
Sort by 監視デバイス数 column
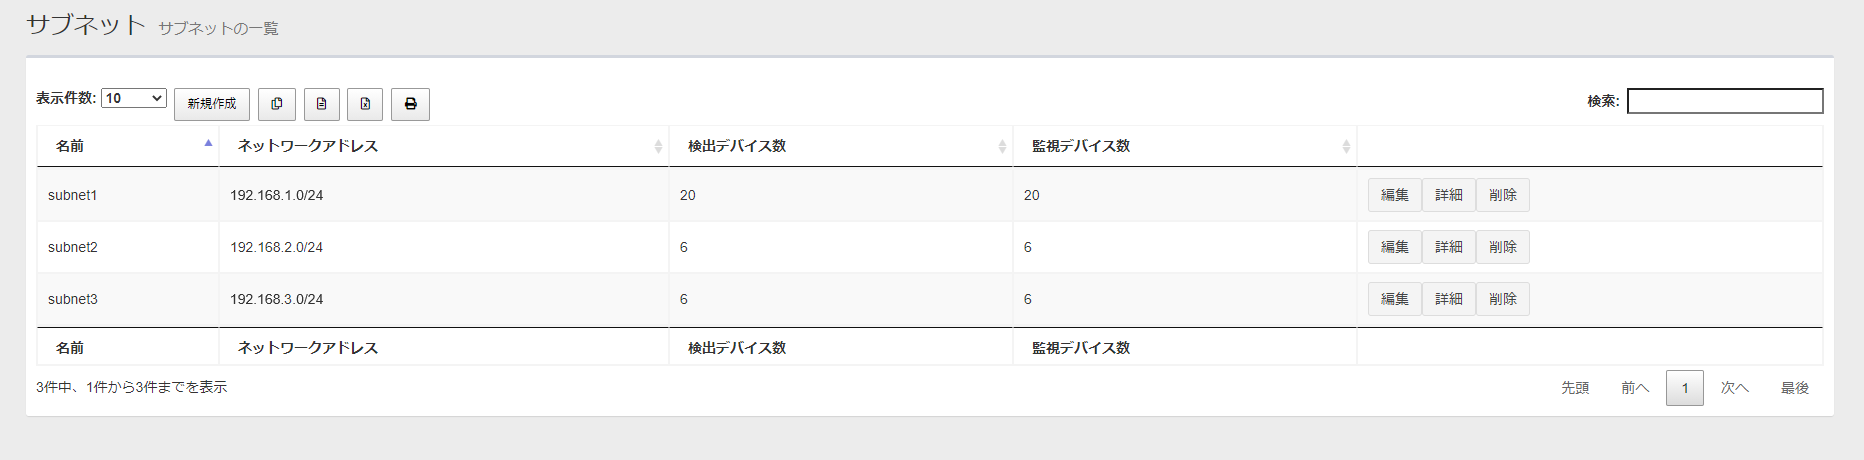click(1184, 146)
